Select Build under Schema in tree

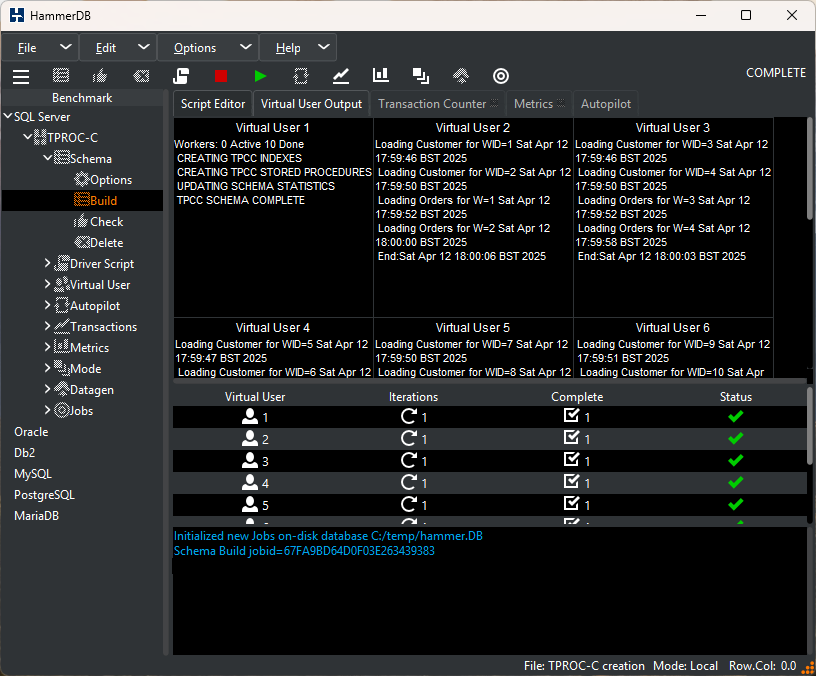(104, 200)
